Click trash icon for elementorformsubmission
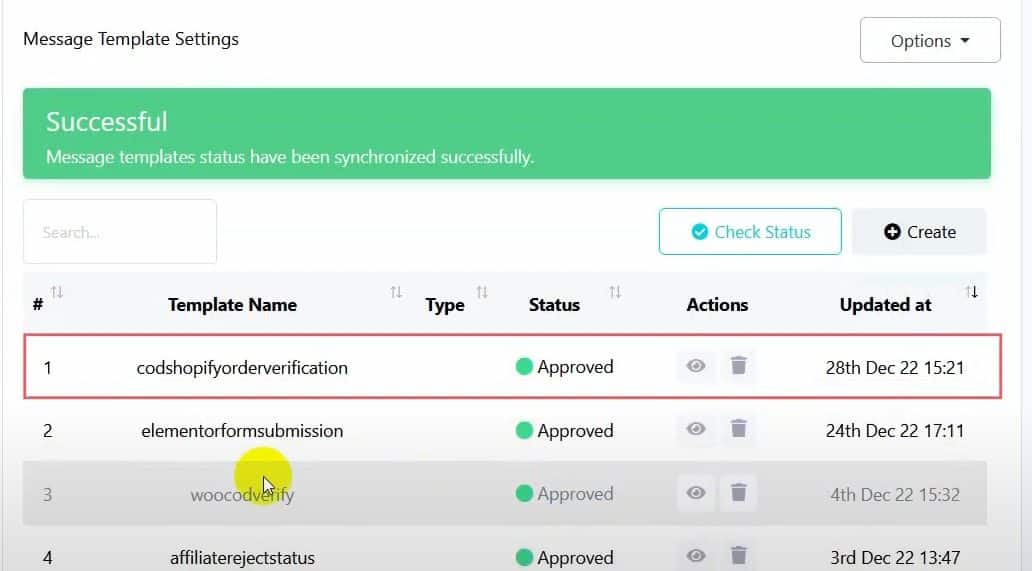1032x571 pixels. pos(738,430)
